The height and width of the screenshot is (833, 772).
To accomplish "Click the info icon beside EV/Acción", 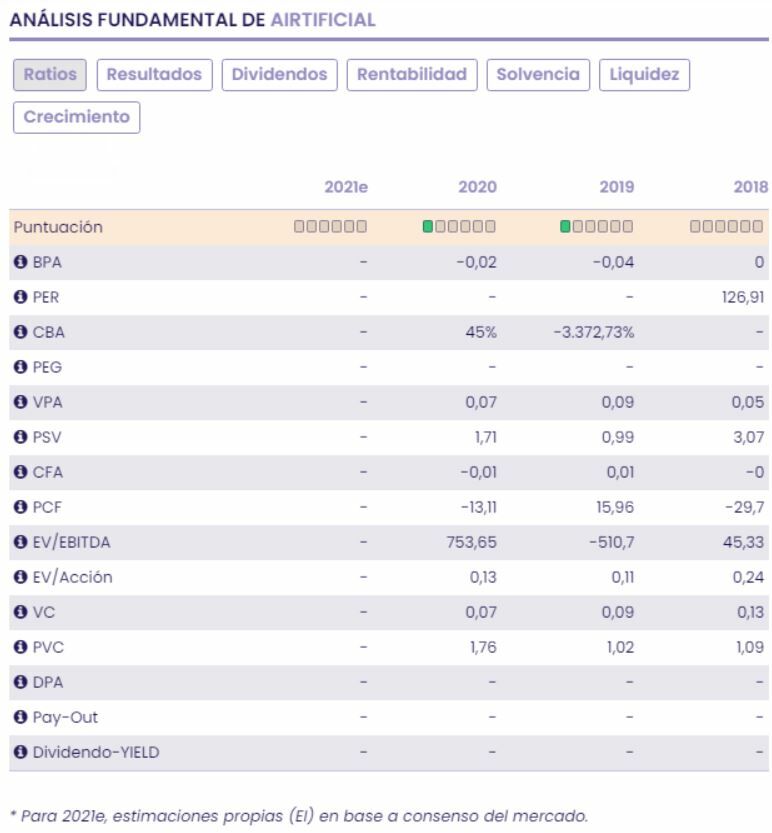I will tap(20, 577).
